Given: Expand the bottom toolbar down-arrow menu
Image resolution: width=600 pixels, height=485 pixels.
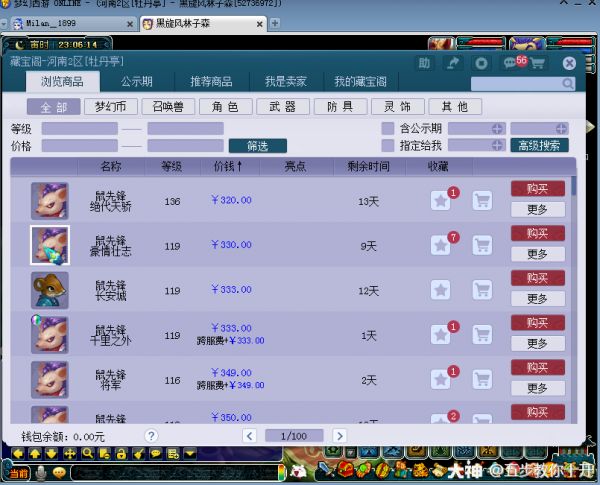Looking at the screenshot, I should pos(190,454).
